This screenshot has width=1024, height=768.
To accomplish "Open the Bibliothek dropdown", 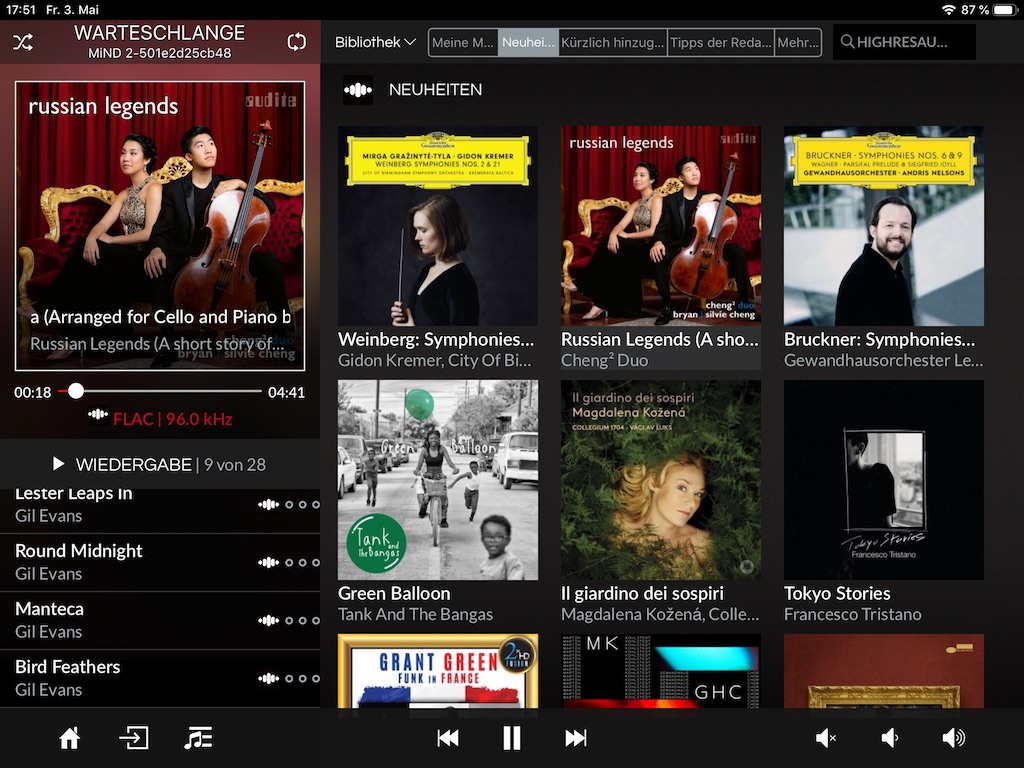I will [375, 42].
